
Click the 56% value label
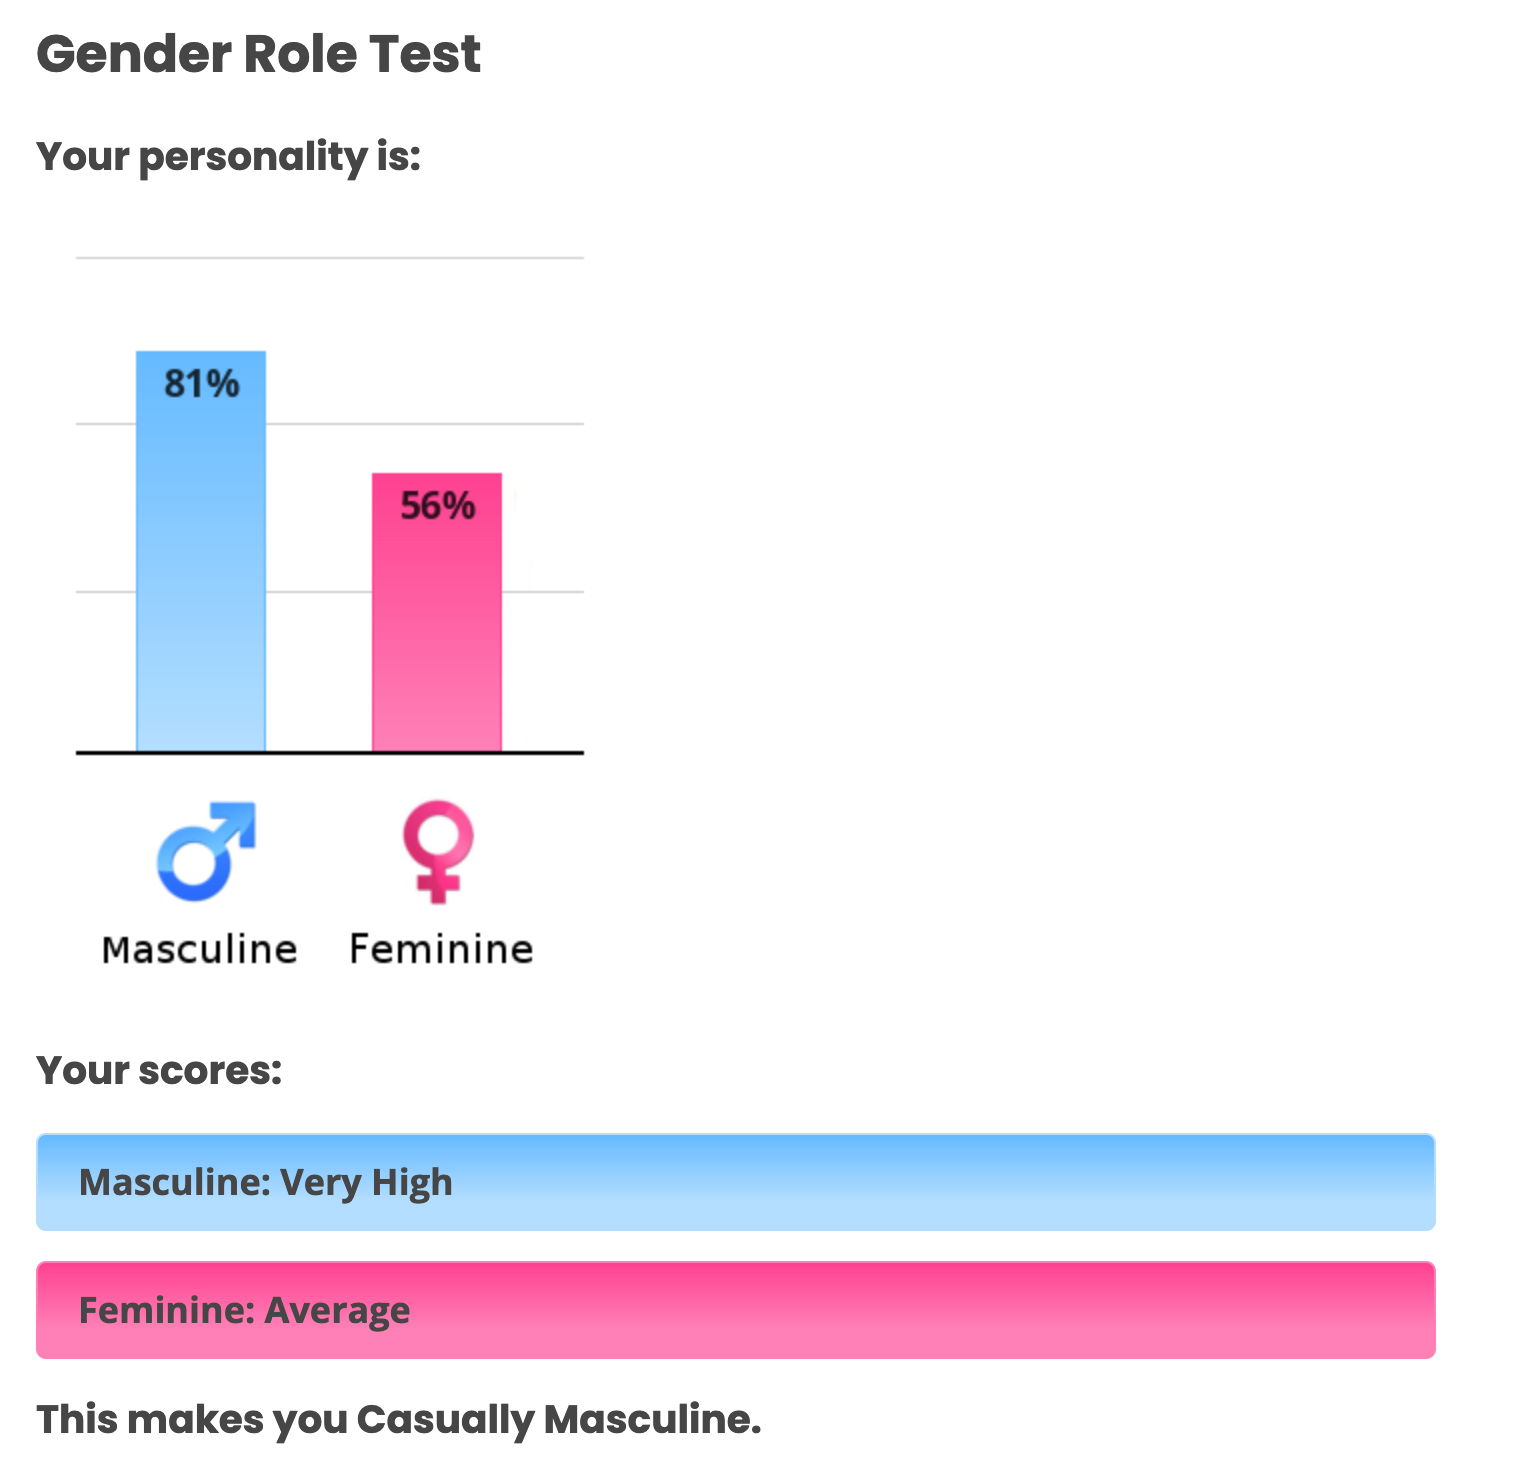click(x=438, y=506)
